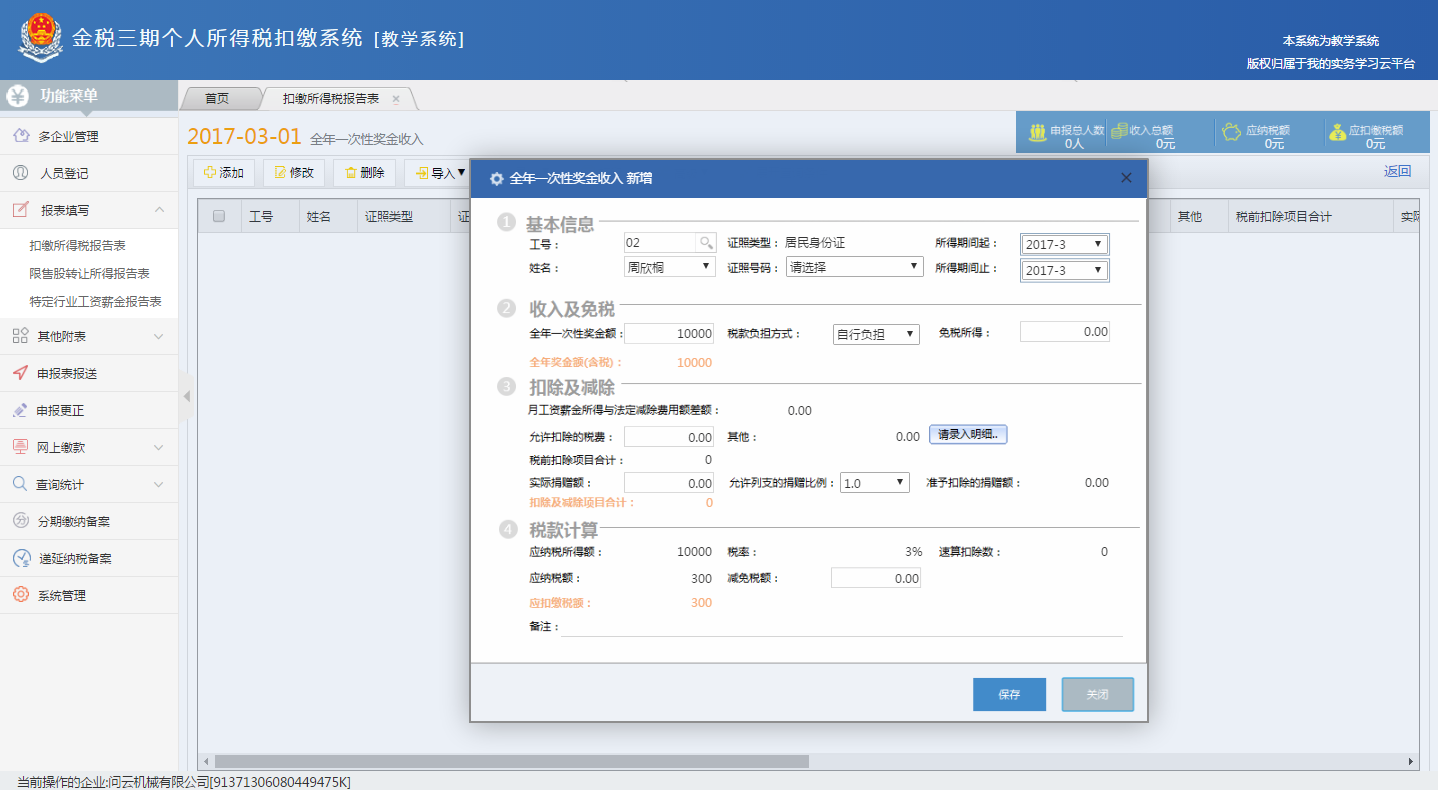
Task: Select the 扣缴所得税报告表 tab
Action: (x=331, y=99)
